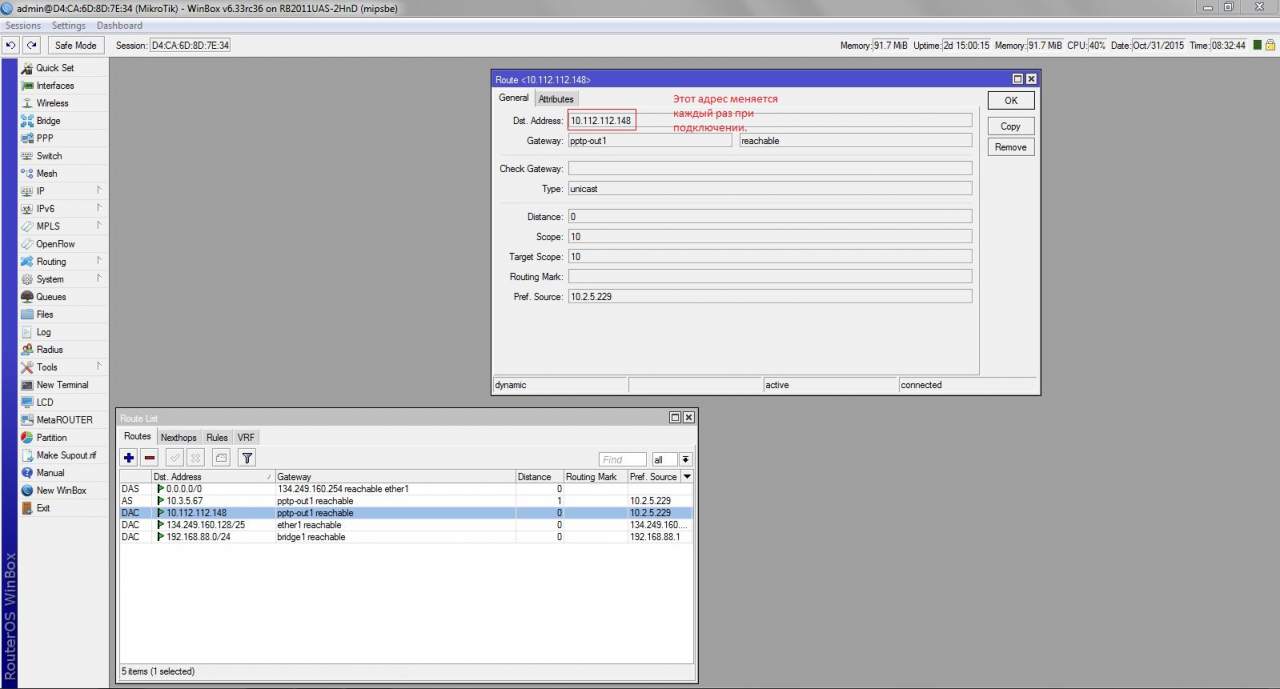Image resolution: width=1280 pixels, height=689 pixels.
Task: Expand the IP submenu arrow
Action: [x=99, y=190]
